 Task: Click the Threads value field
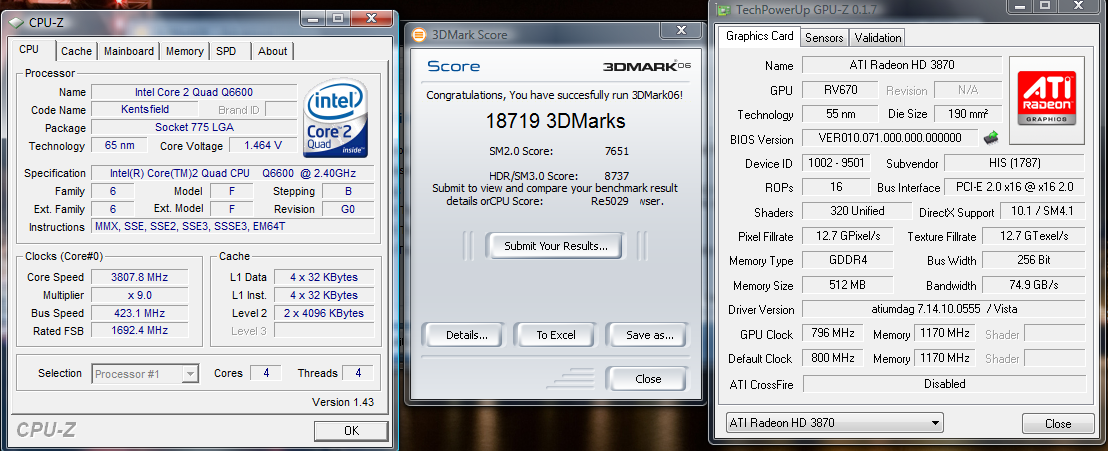(358, 373)
